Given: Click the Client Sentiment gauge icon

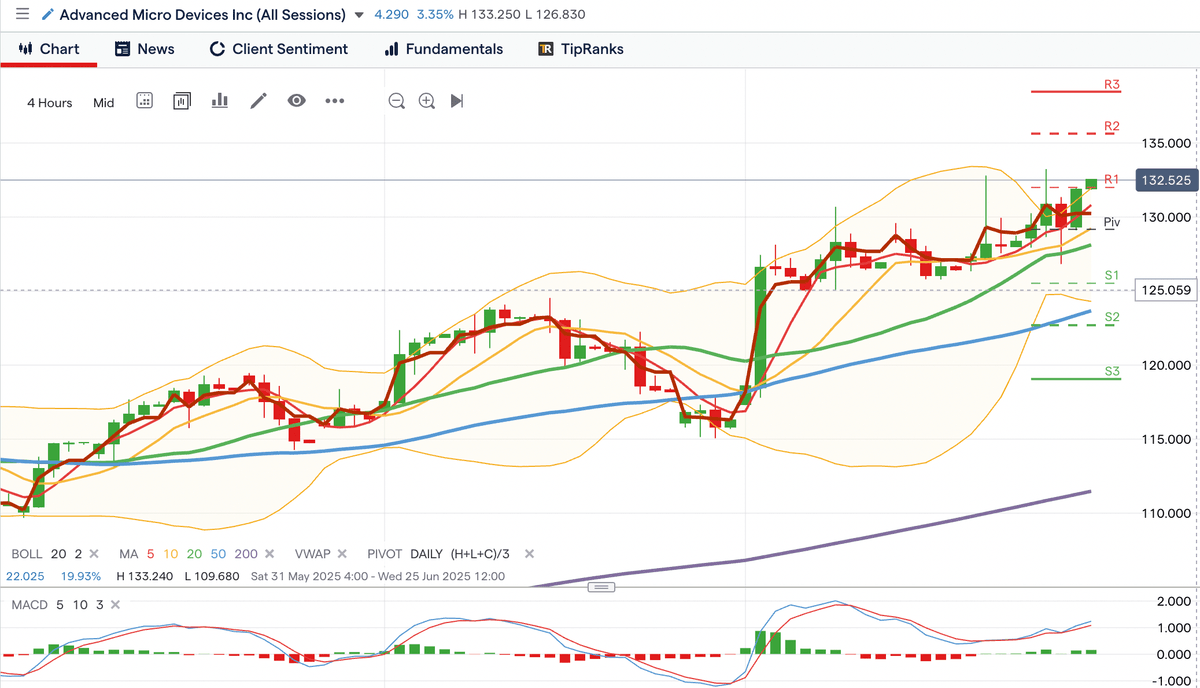Looking at the screenshot, I should coord(217,49).
